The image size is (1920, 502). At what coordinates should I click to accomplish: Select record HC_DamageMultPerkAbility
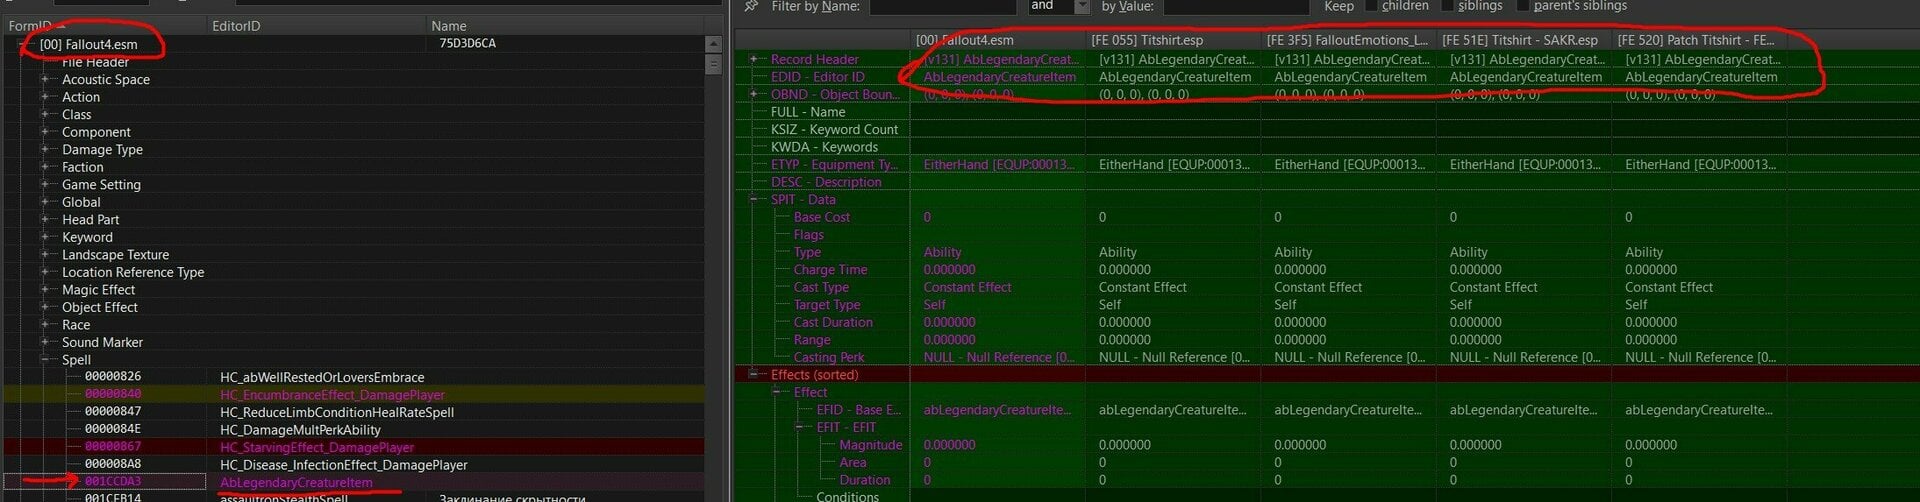point(300,430)
